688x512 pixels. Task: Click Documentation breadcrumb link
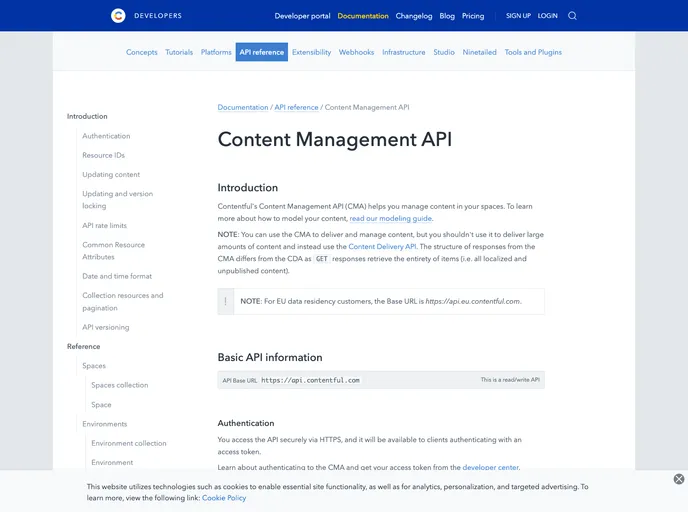coord(243,107)
